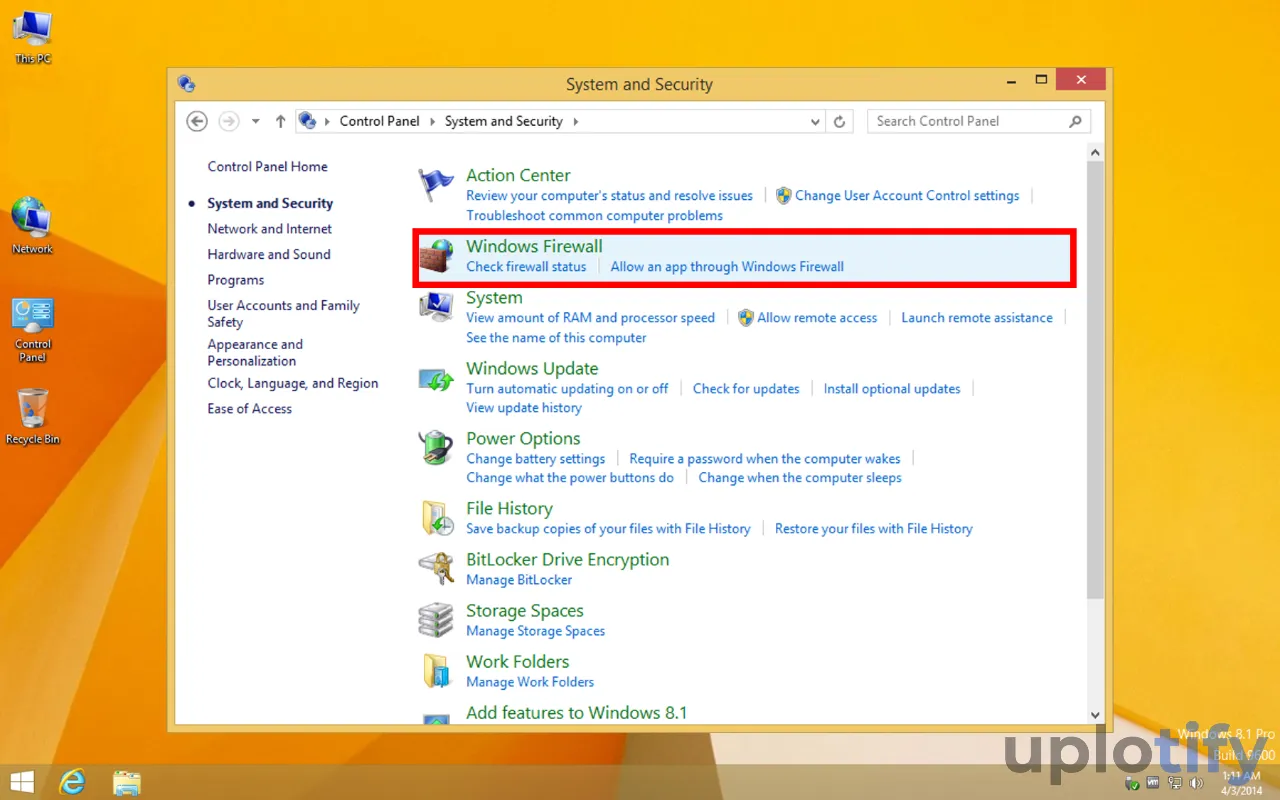Open Appearance and Personalization category
The image size is (1280, 800).
coord(255,353)
